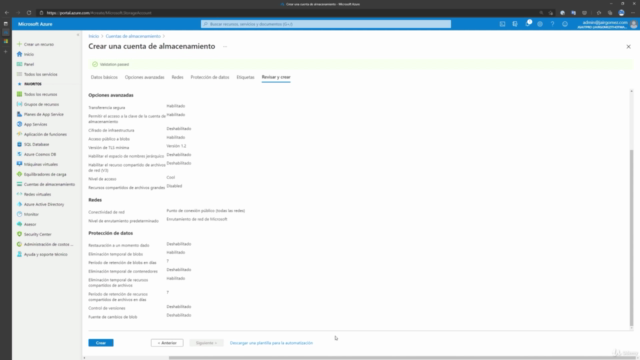
Task: Switch to Opciones avanzadas tab
Action: (144, 77)
